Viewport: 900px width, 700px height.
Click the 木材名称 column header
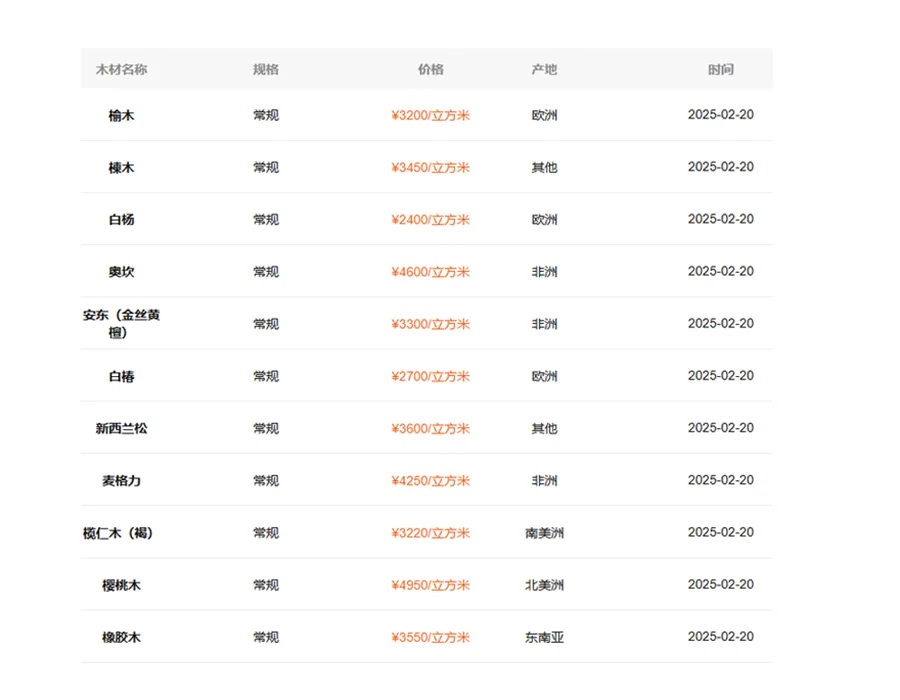click(x=121, y=69)
